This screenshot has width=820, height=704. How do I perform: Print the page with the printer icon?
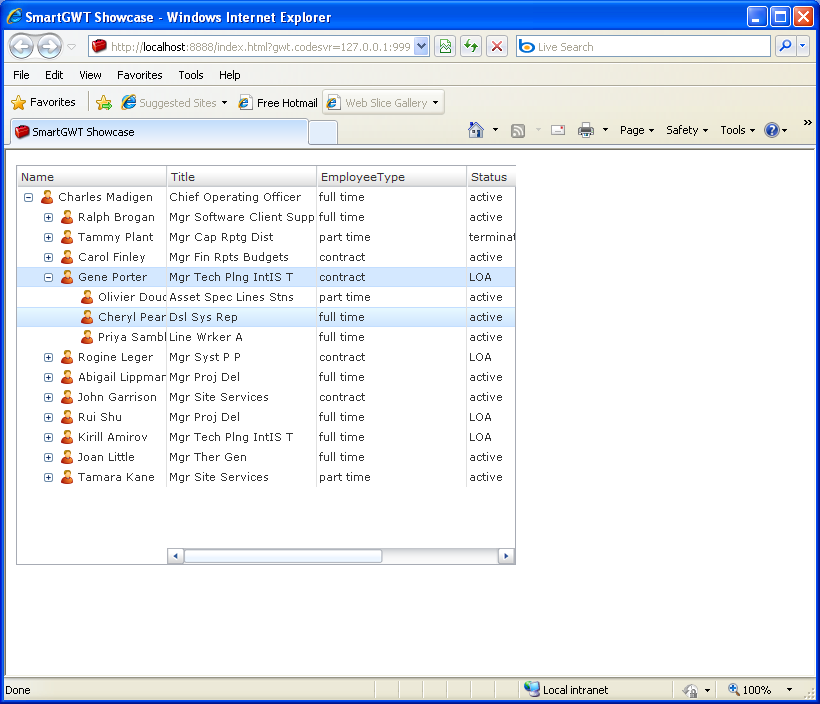tap(586, 130)
